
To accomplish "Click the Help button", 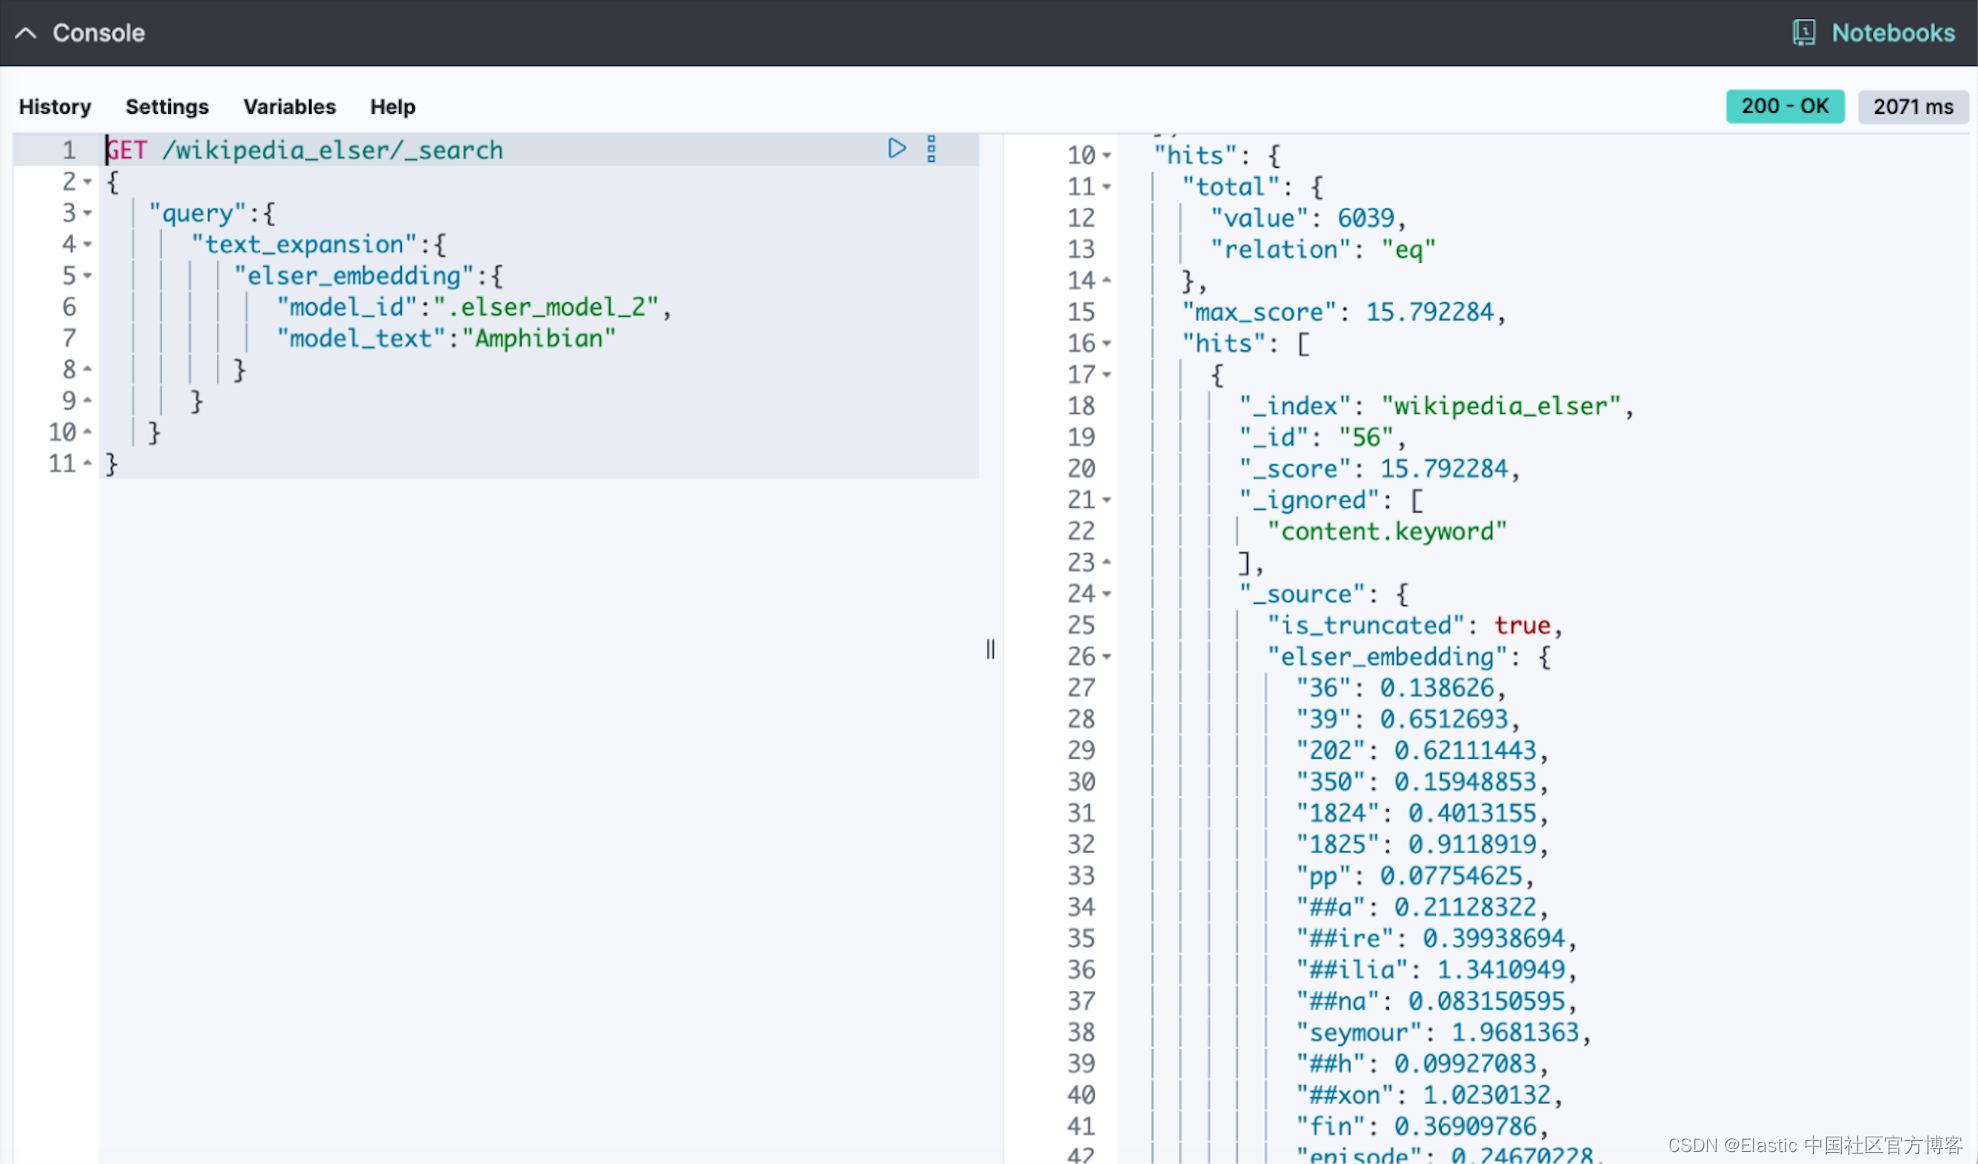I will tap(392, 107).
